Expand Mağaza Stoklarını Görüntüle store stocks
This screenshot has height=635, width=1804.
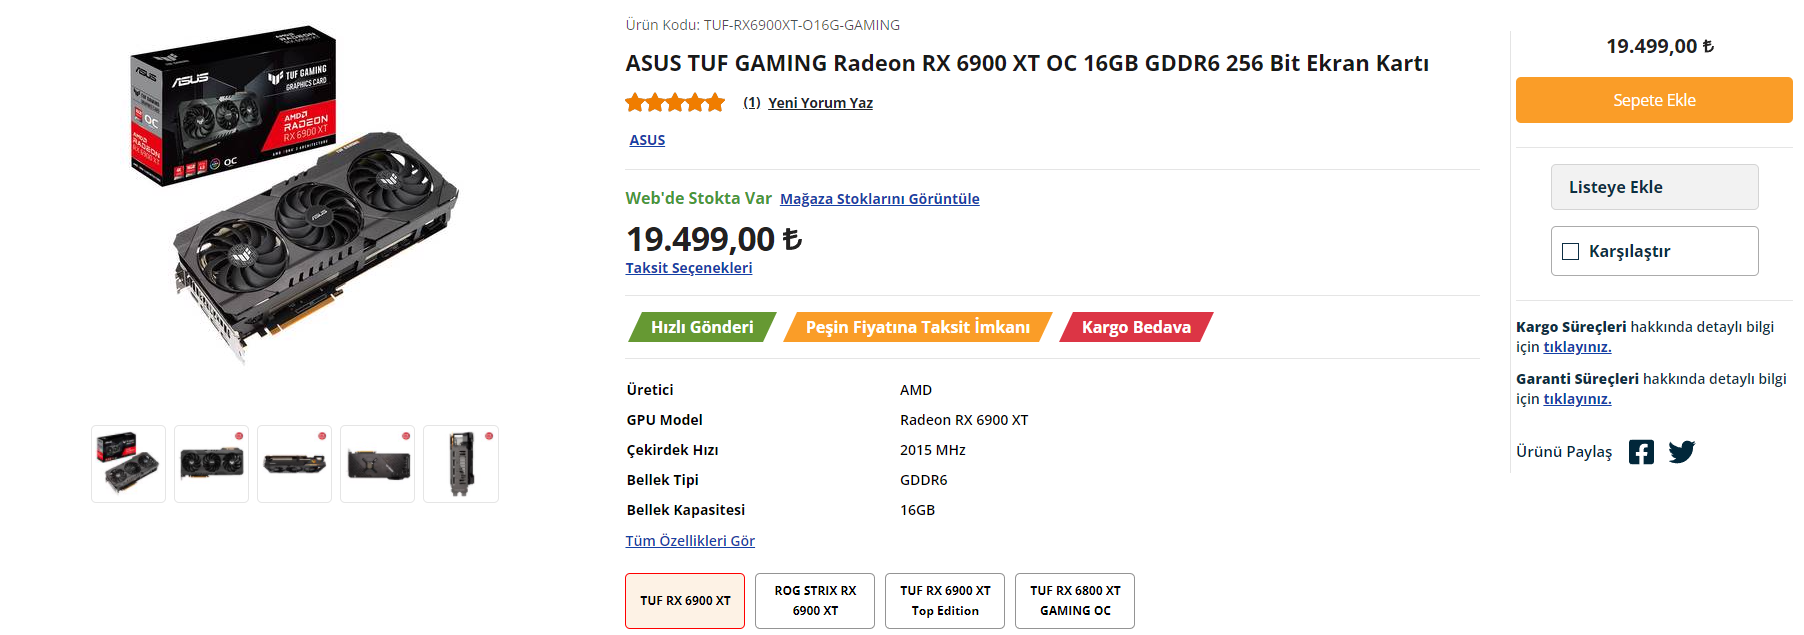pyautogui.click(x=879, y=198)
